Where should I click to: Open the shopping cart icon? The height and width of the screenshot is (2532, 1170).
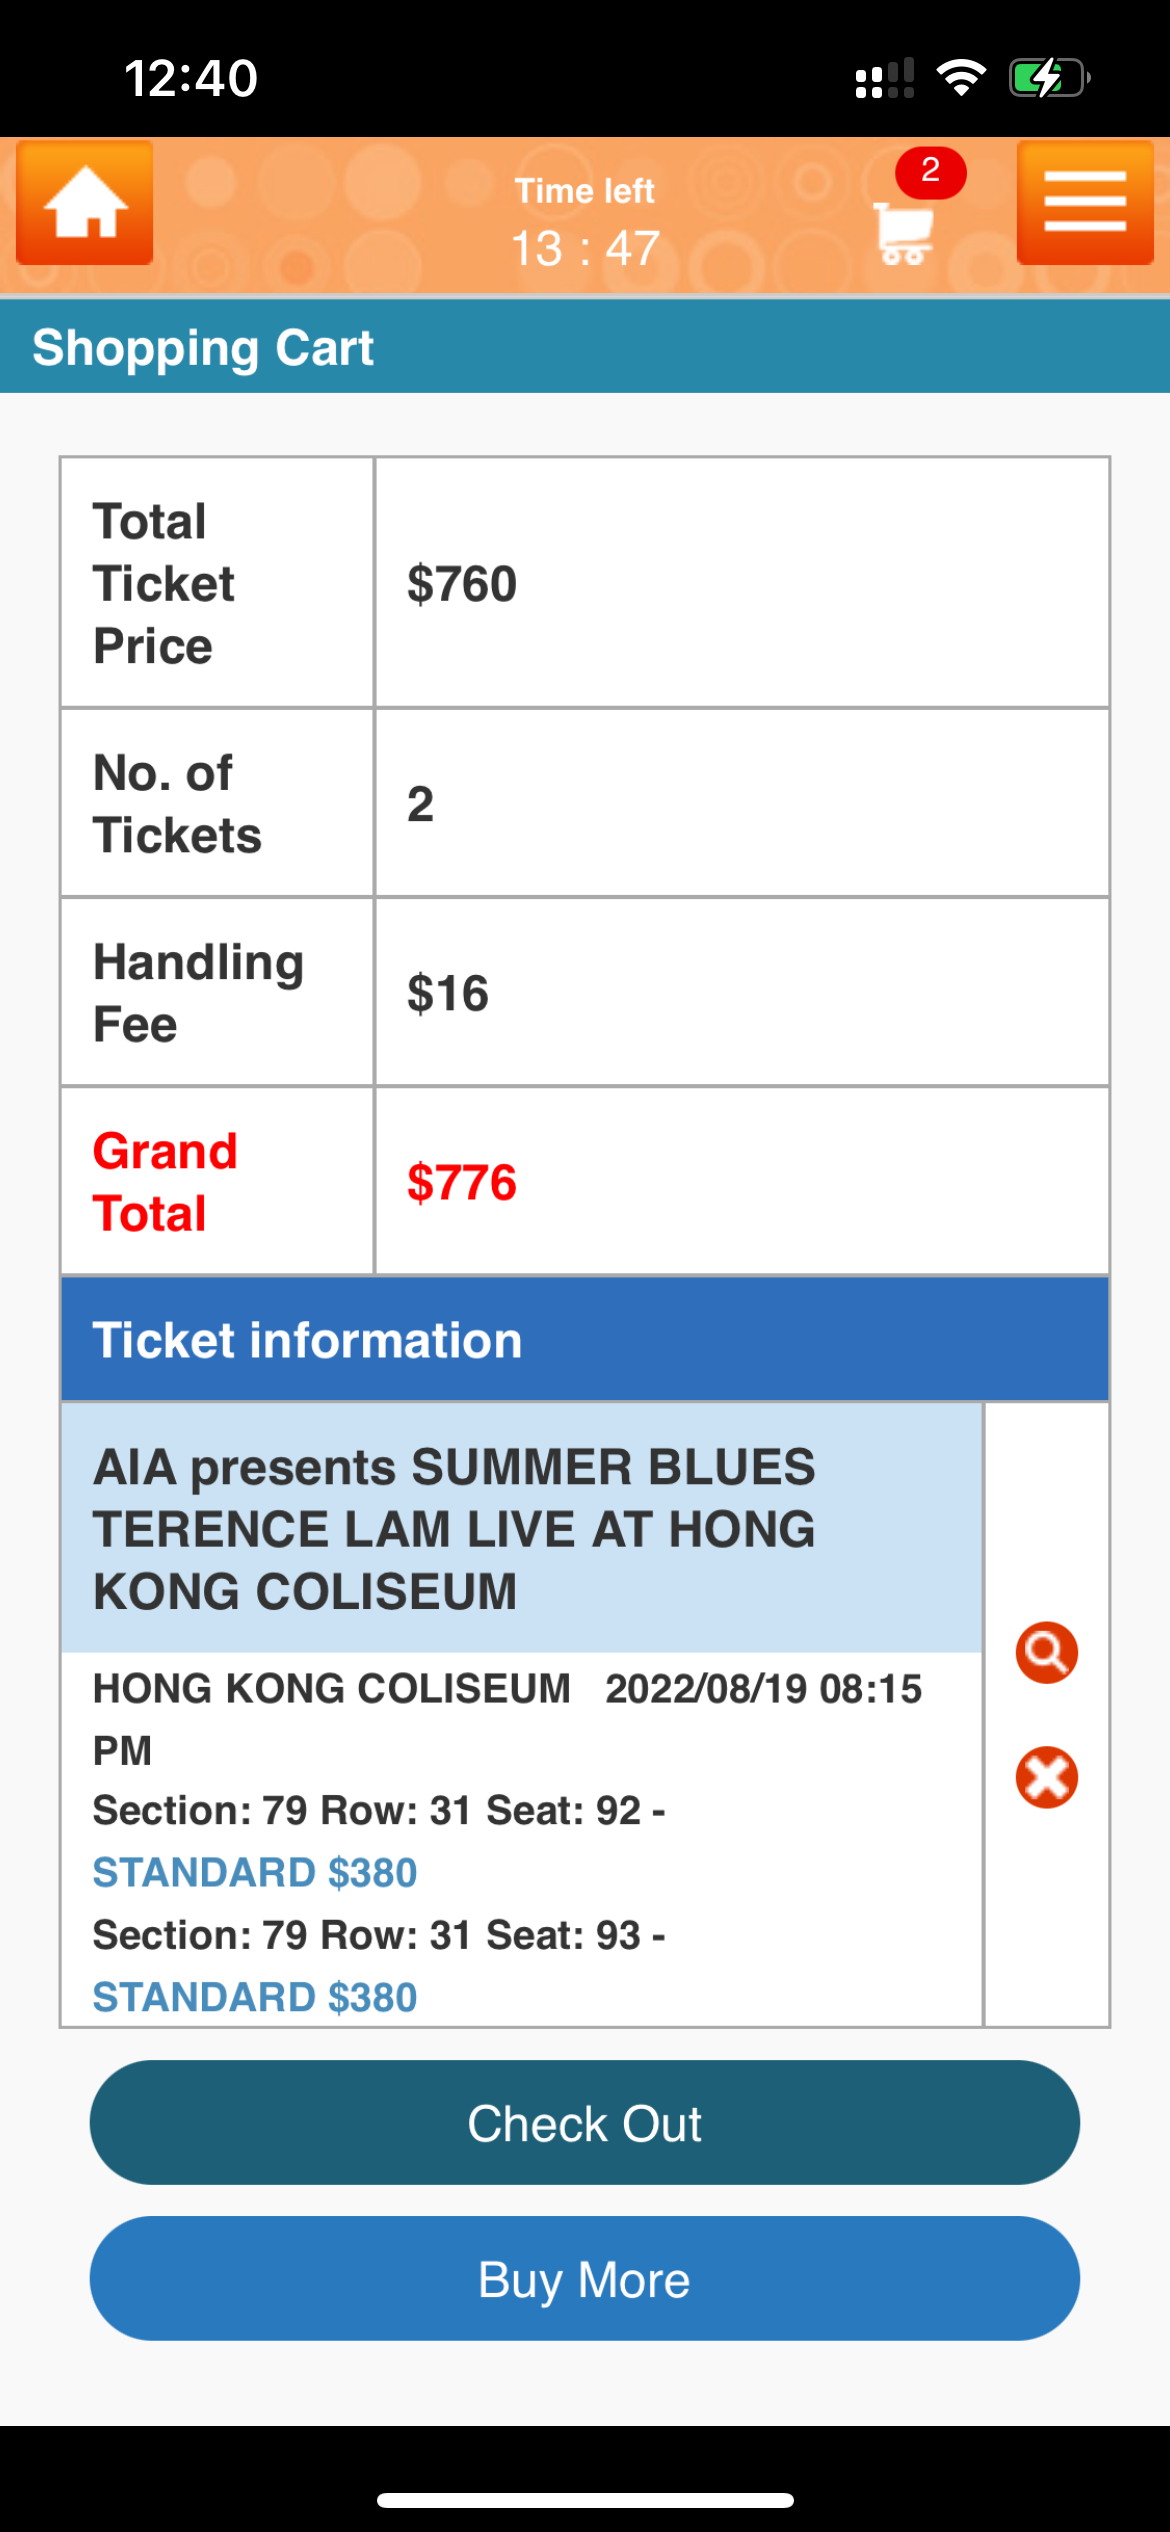904,233
